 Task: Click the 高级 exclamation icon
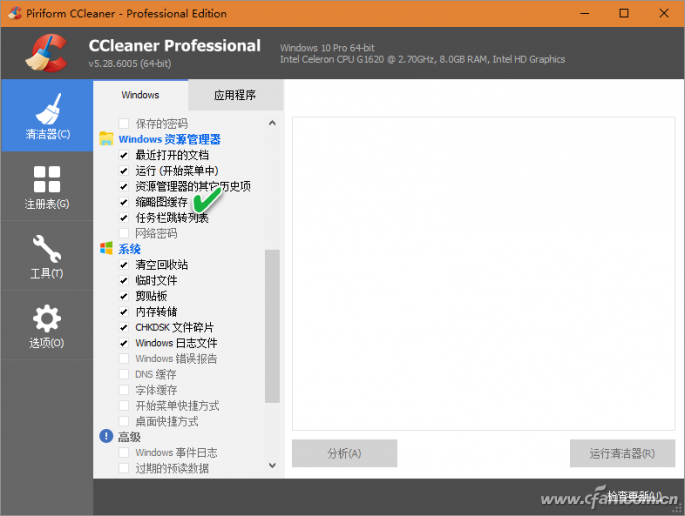(x=106, y=436)
